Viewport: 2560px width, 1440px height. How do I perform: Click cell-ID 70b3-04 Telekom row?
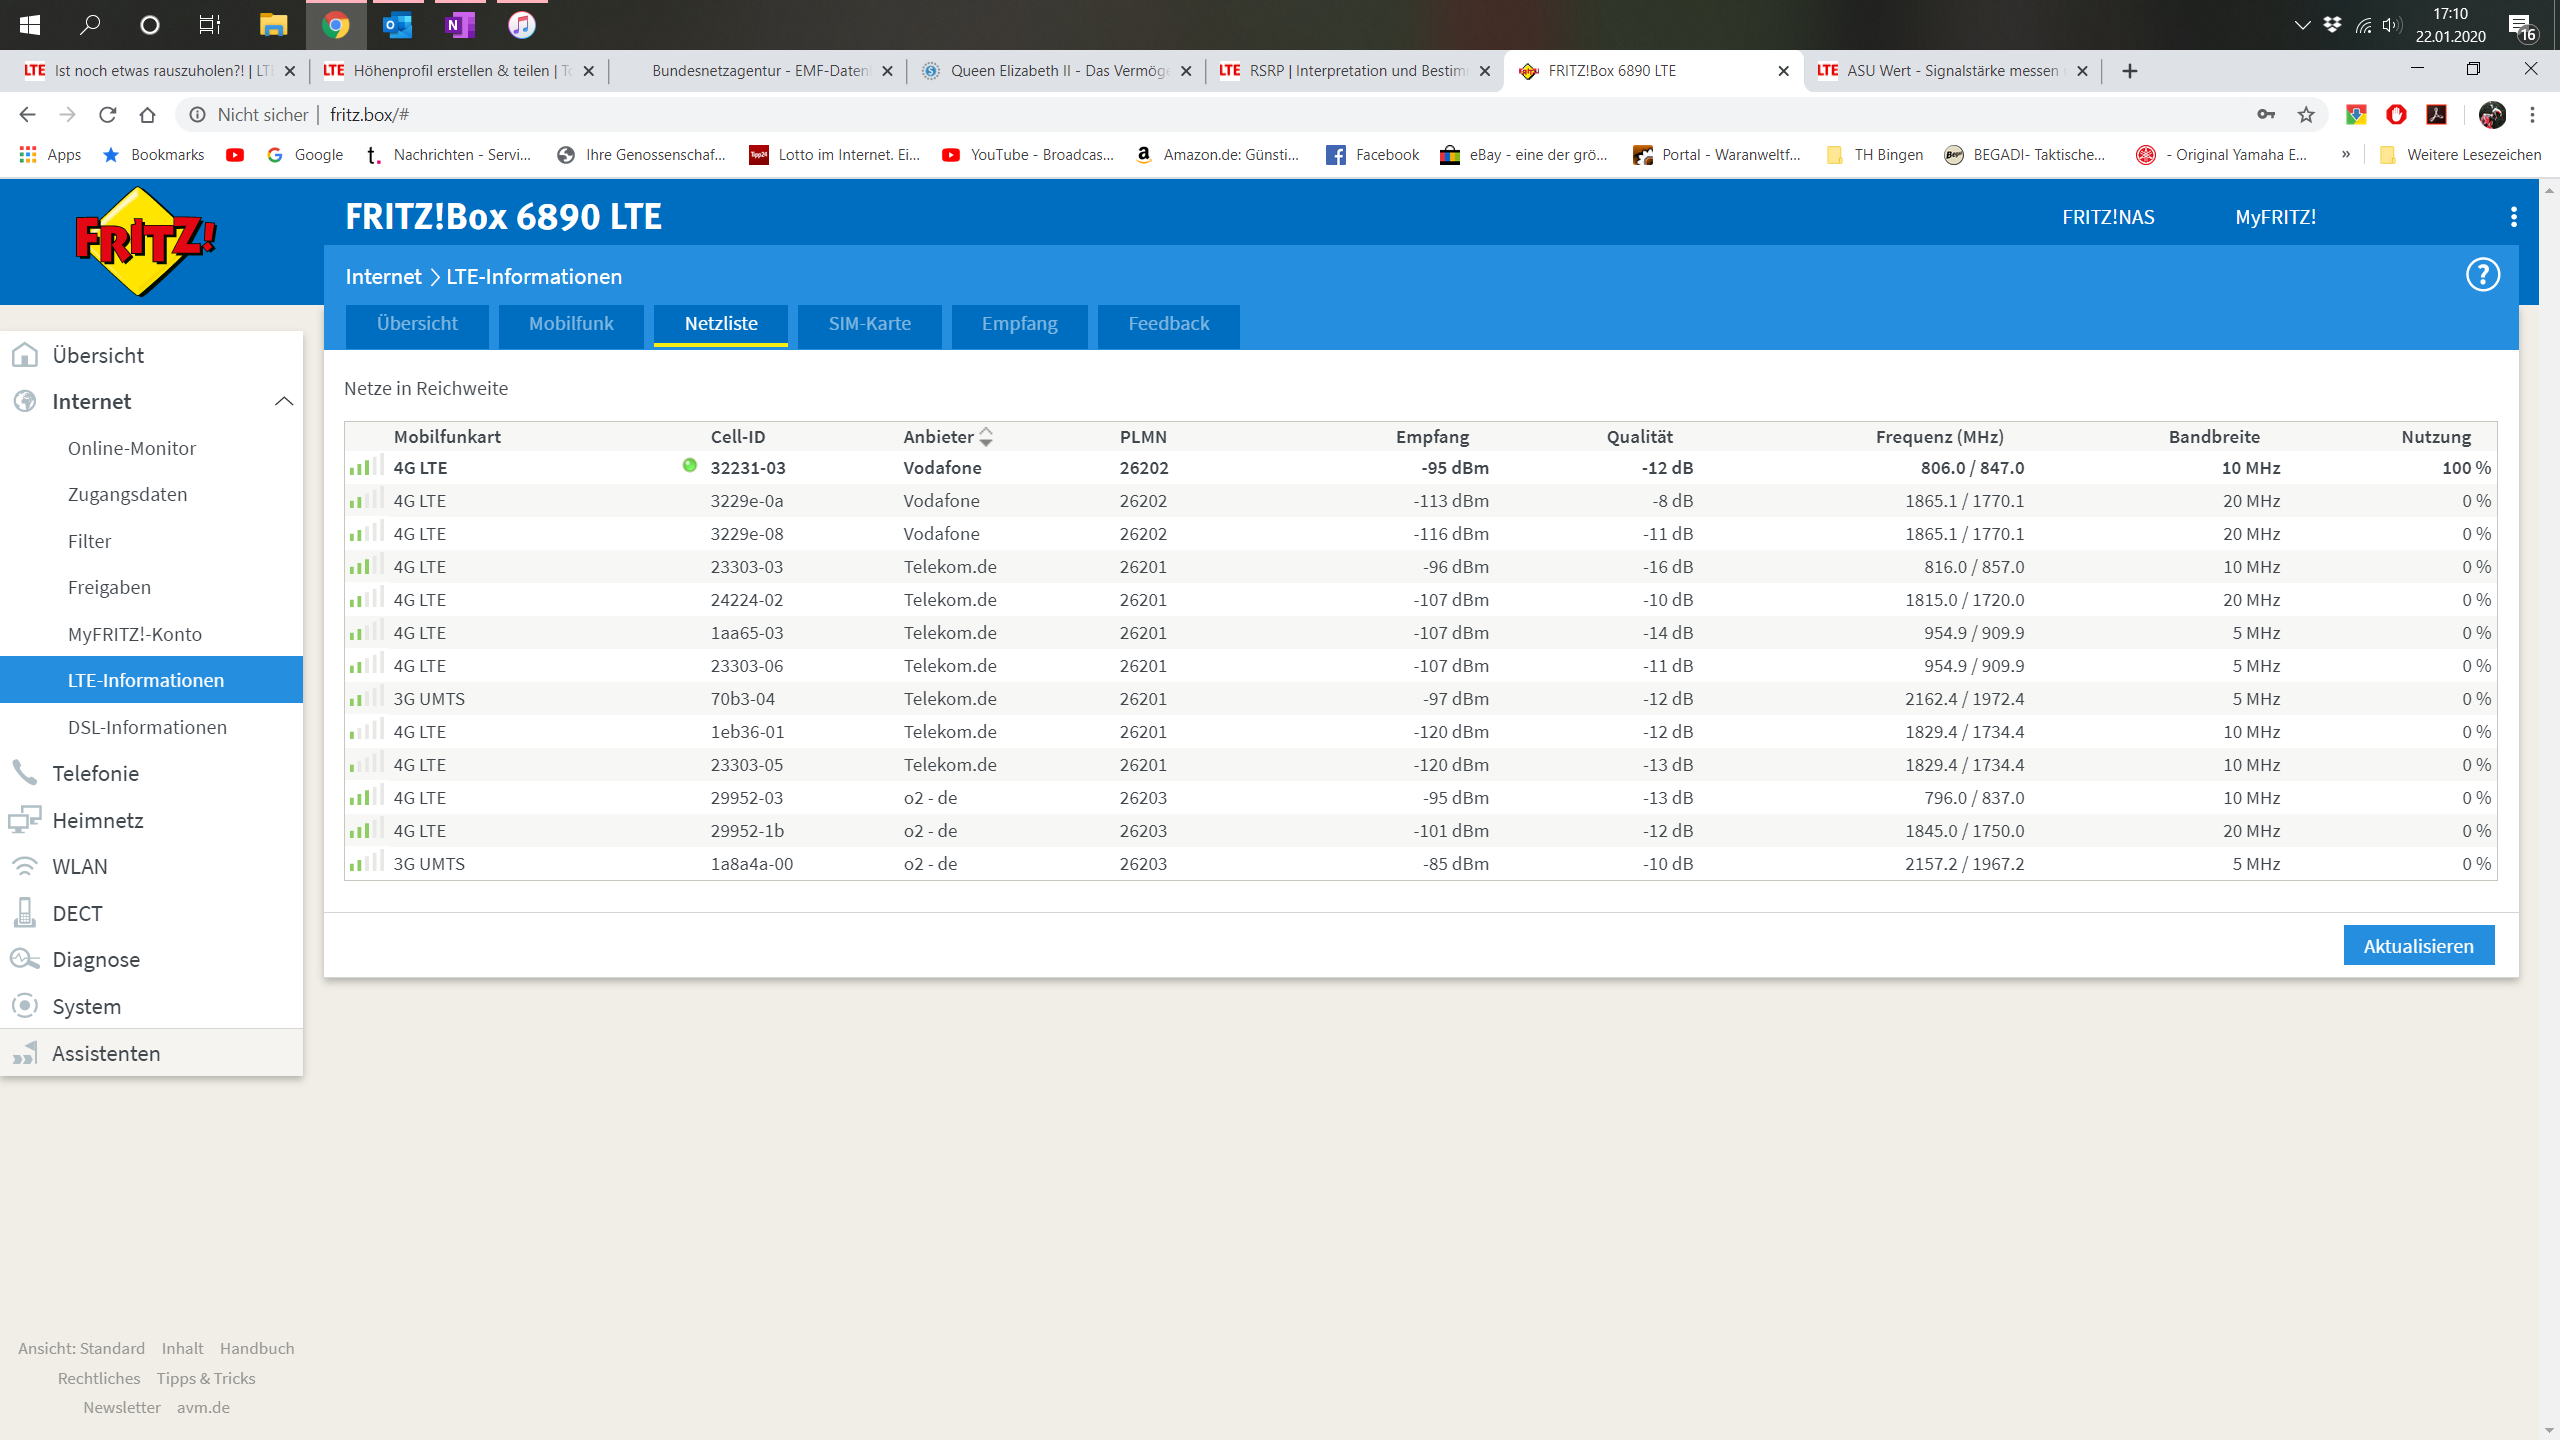[1420, 699]
